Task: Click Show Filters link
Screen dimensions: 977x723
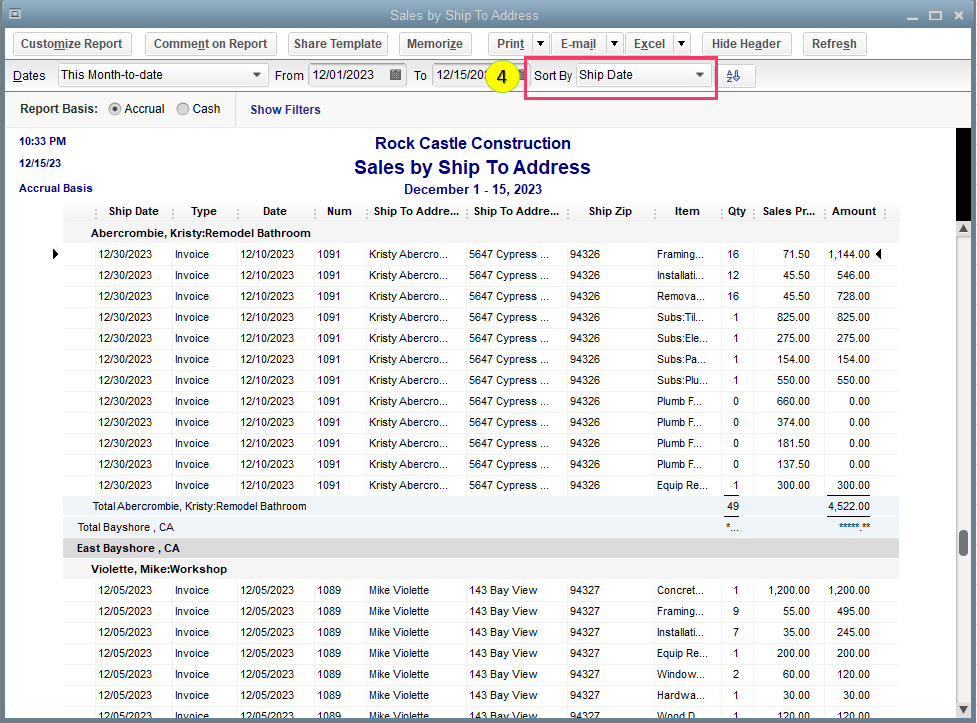Action: coord(285,110)
